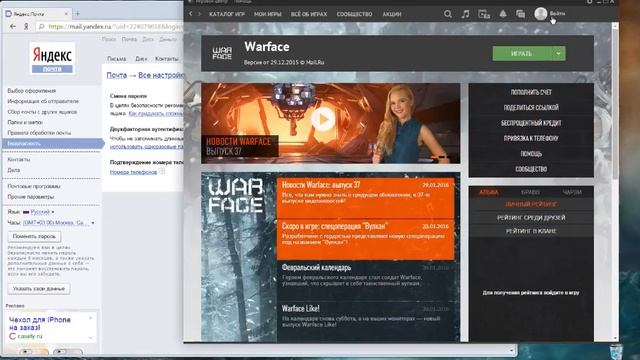Click the Номера телефонов link
The image size is (640, 360).
pos(133,172)
